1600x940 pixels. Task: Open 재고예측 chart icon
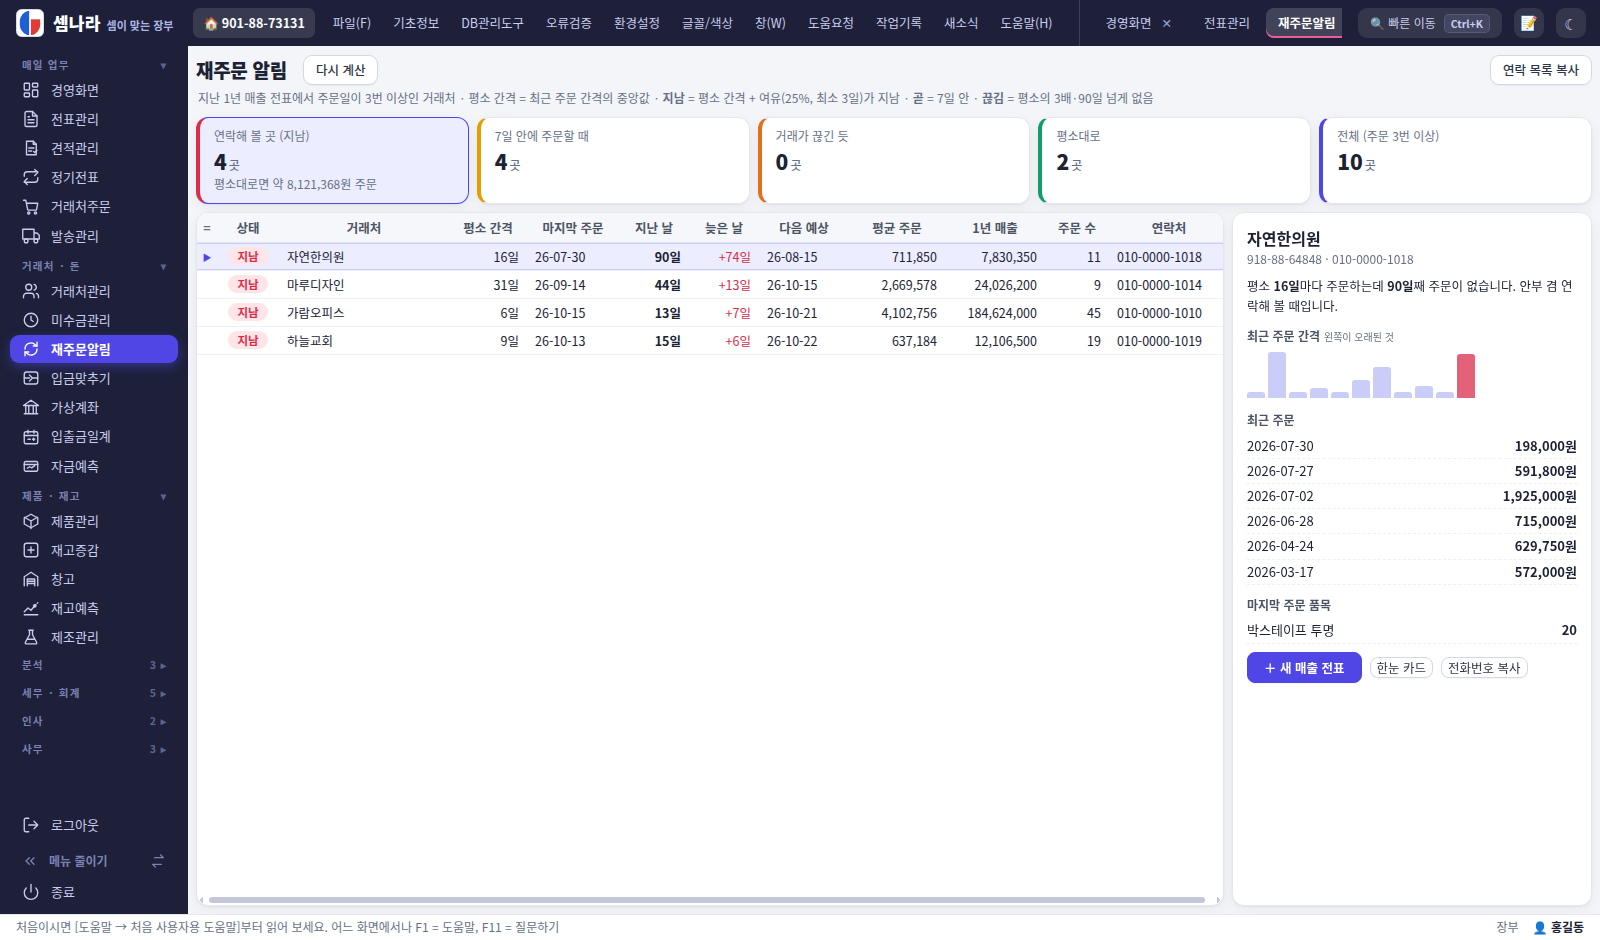[x=31, y=608]
